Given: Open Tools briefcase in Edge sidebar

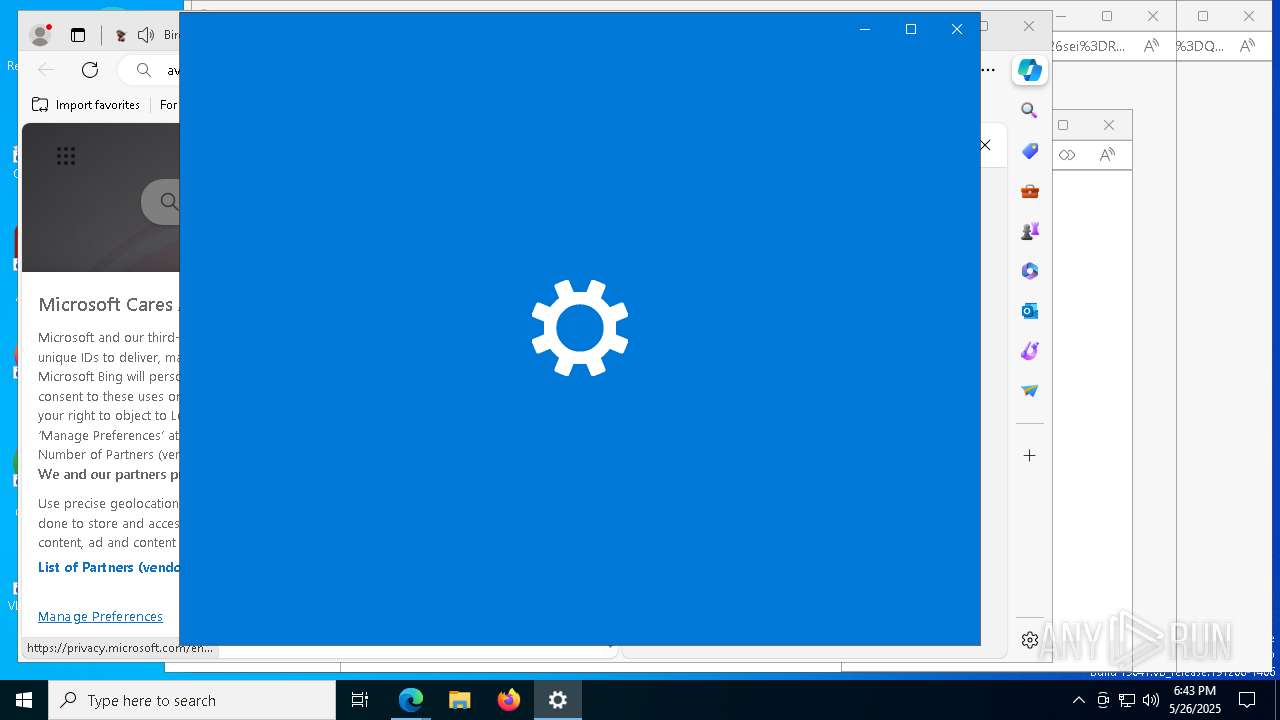Looking at the screenshot, I should click(x=1029, y=191).
